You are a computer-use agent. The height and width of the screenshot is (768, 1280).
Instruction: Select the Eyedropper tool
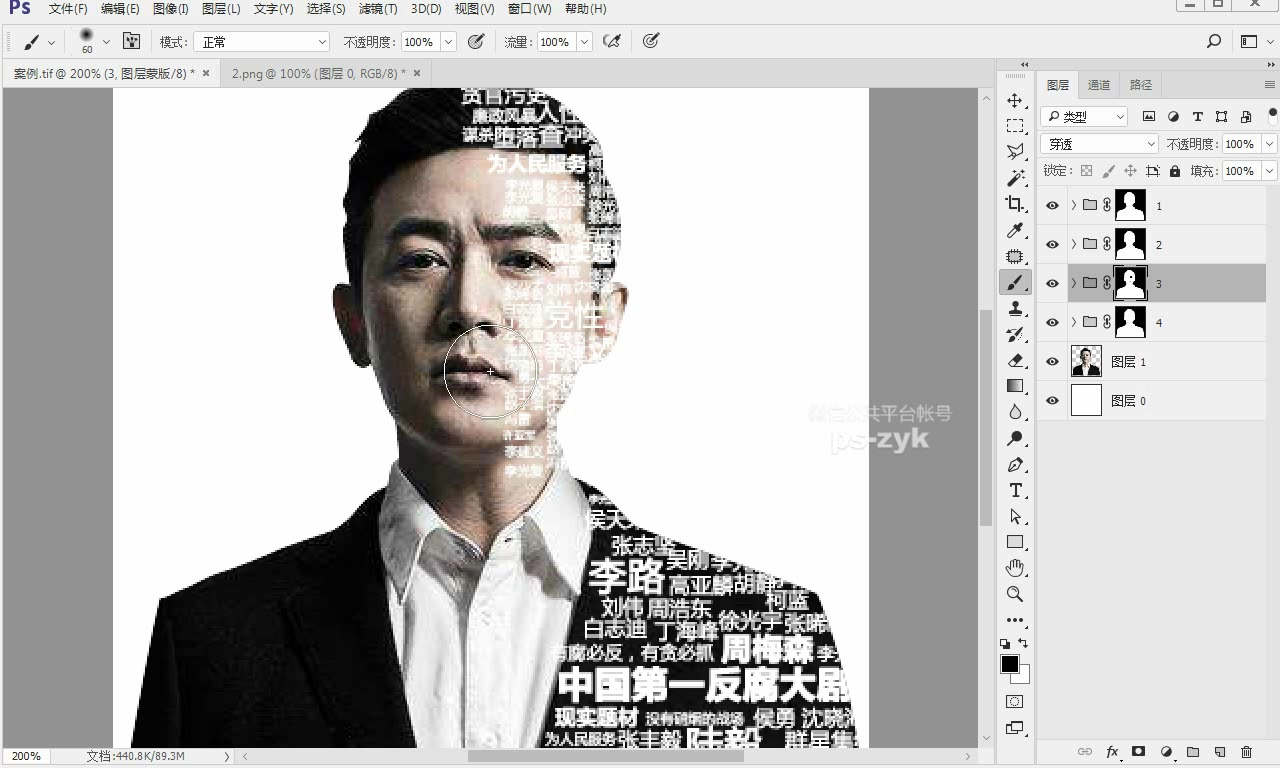(x=1015, y=230)
